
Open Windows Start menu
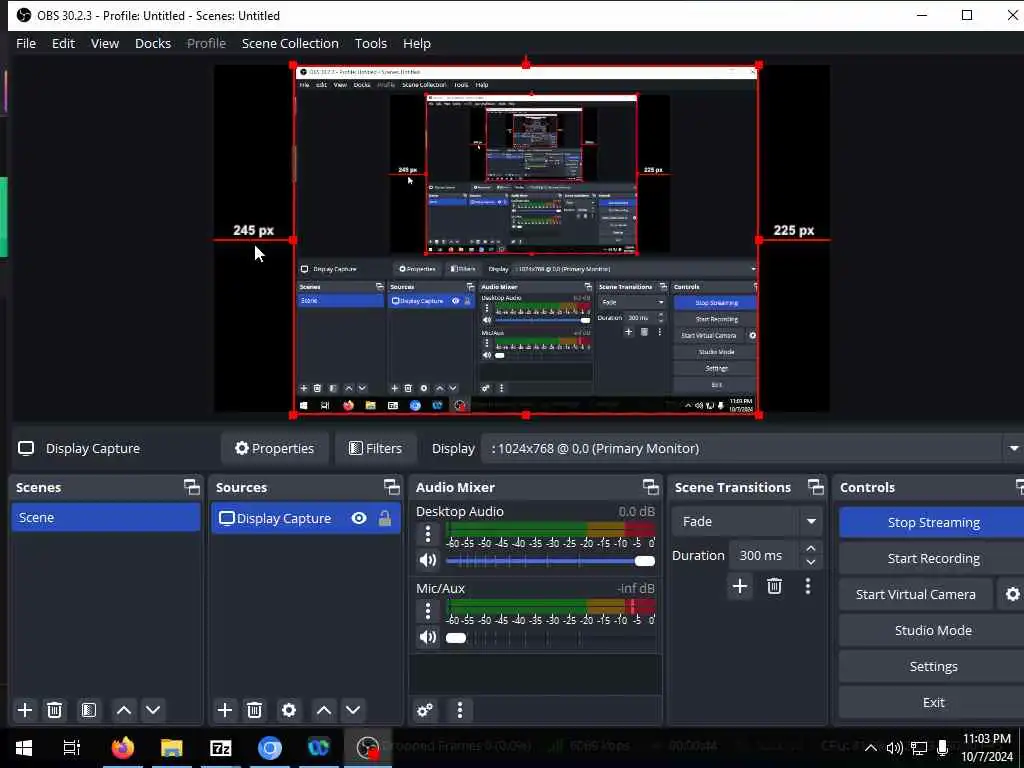coord(24,747)
